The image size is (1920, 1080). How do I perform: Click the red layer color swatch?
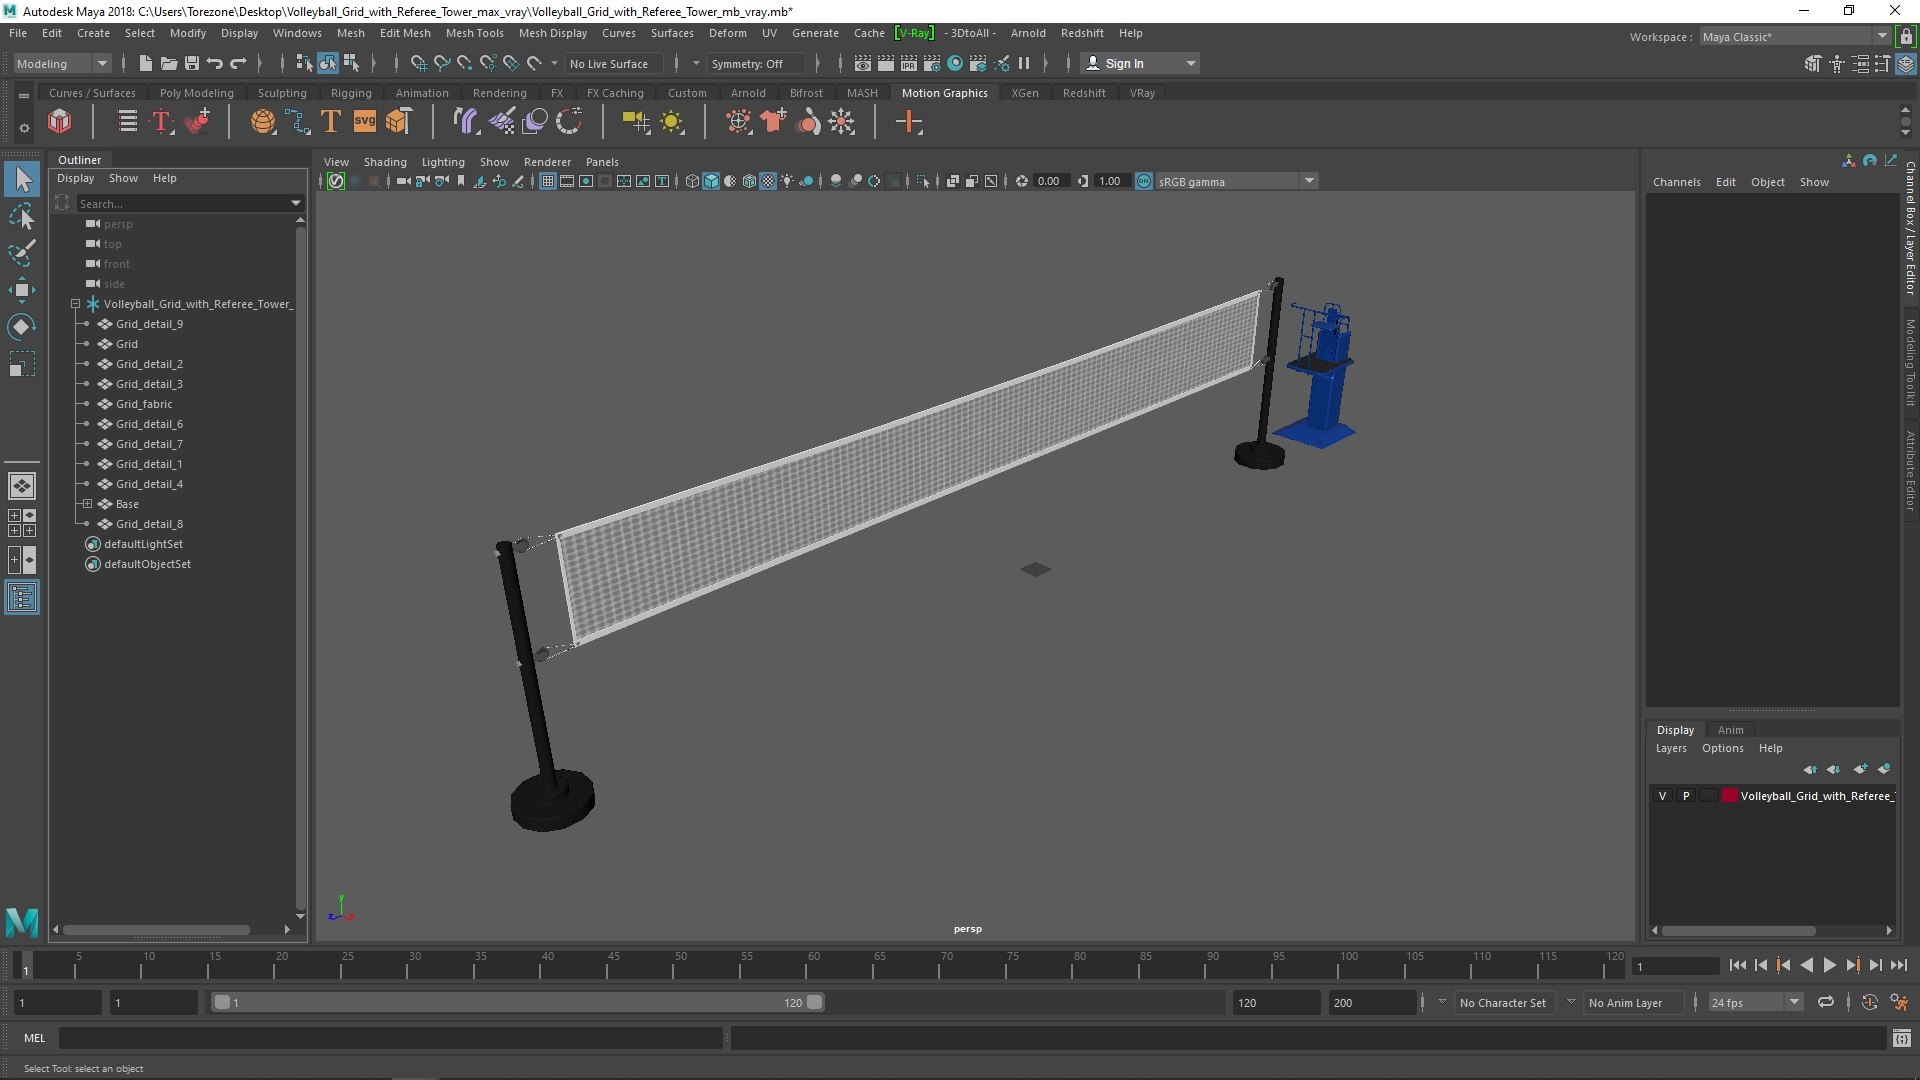(x=1729, y=796)
